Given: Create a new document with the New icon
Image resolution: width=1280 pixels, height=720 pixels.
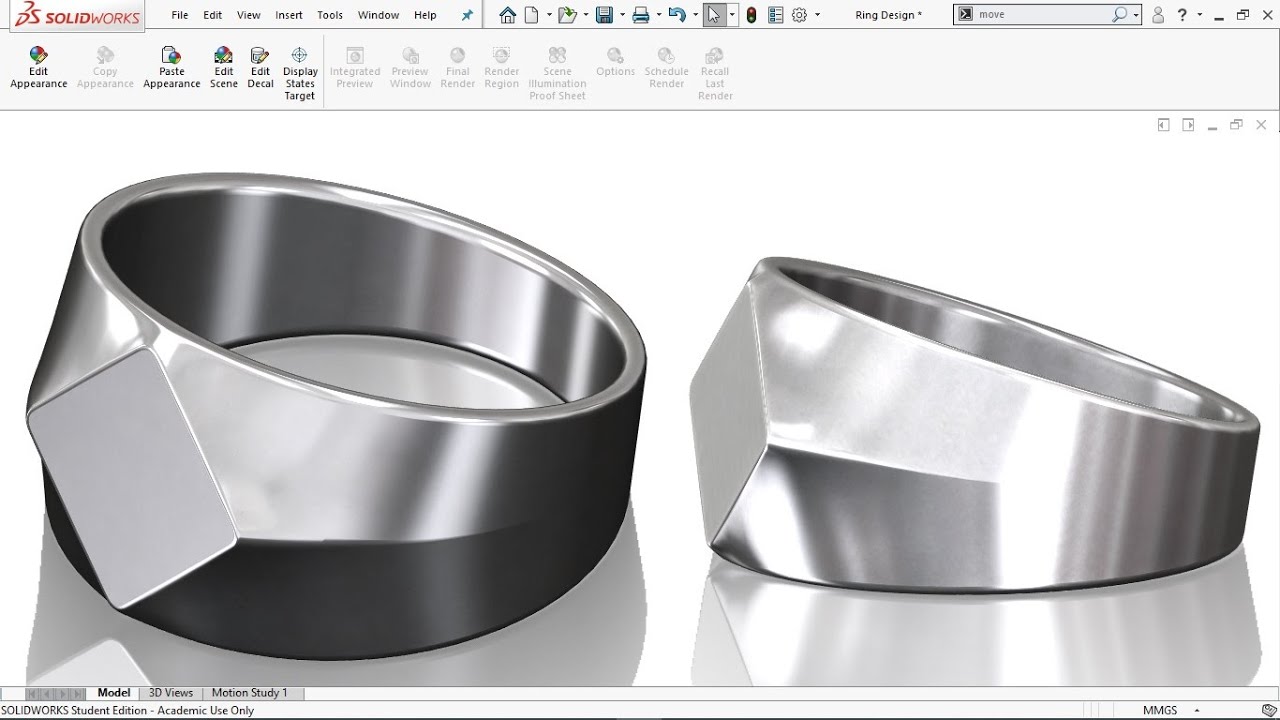Looking at the screenshot, I should pyautogui.click(x=531, y=15).
